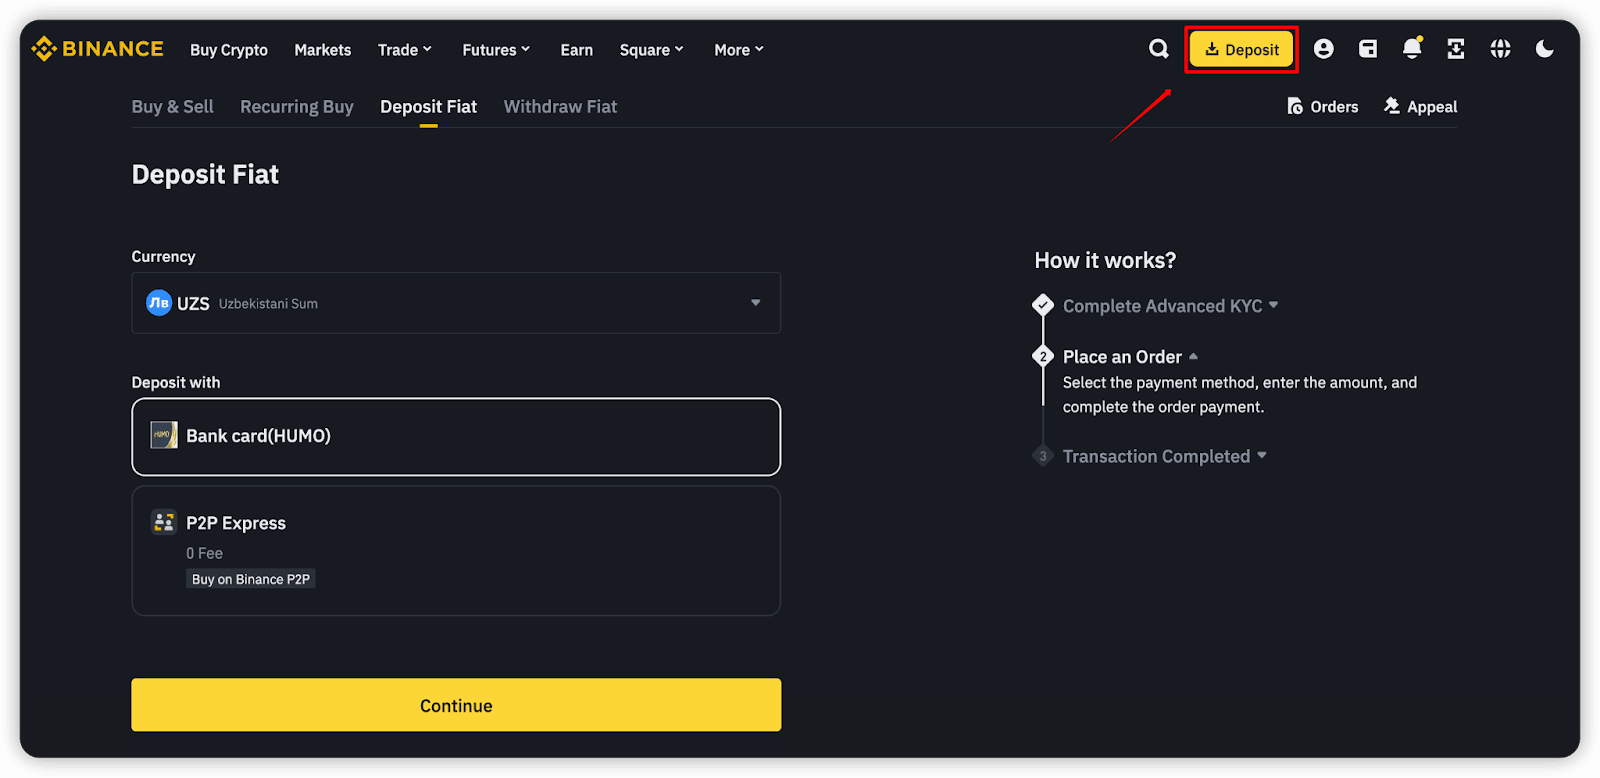Open the user profile icon

click(1323, 49)
